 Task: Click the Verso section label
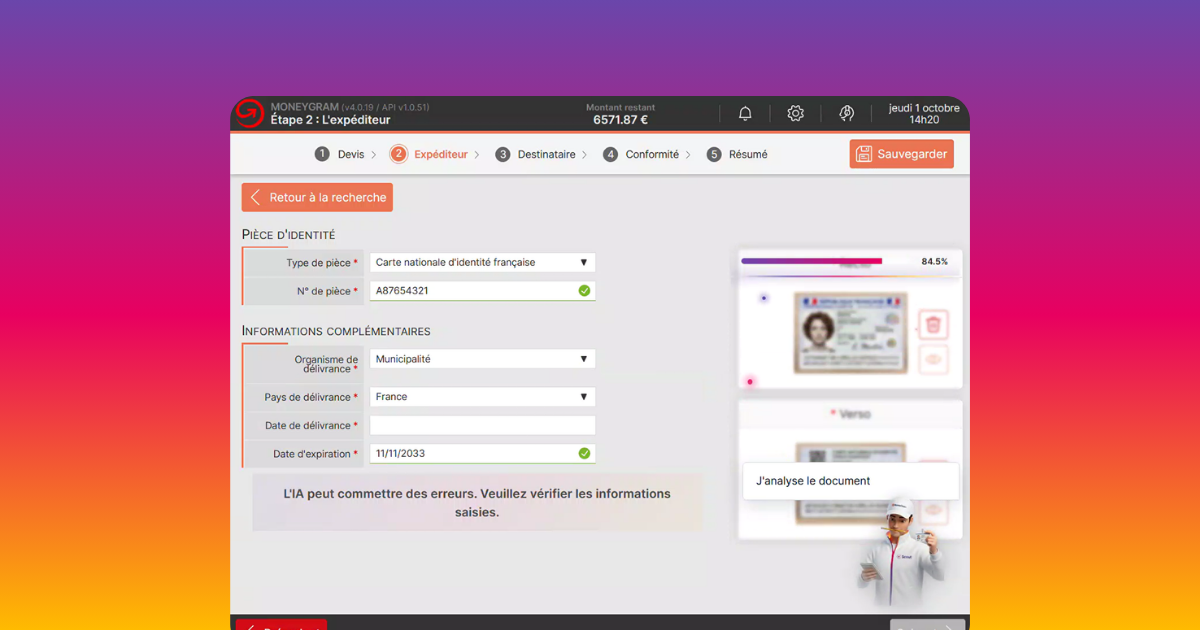click(854, 414)
